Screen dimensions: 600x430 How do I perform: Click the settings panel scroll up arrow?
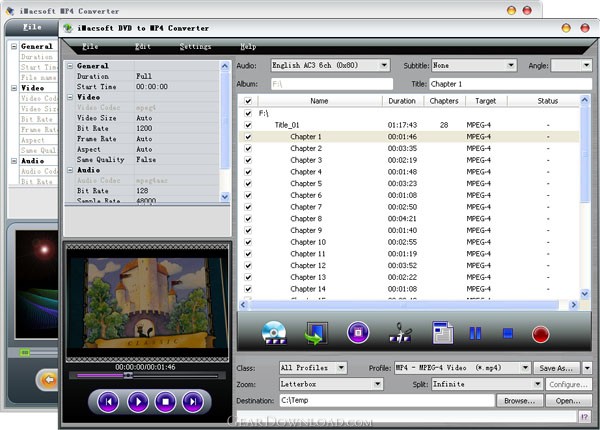click(x=225, y=66)
